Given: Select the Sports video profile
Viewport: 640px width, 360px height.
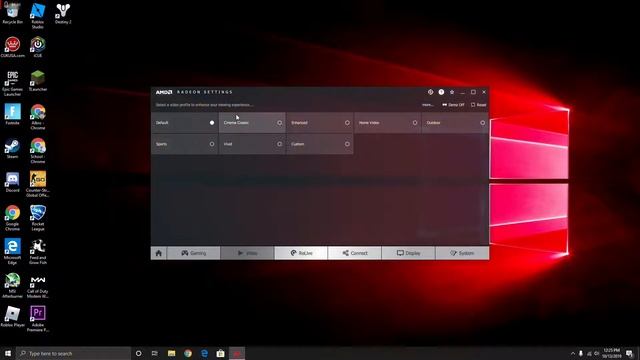Looking at the screenshot, I should [x=184, y=144].
